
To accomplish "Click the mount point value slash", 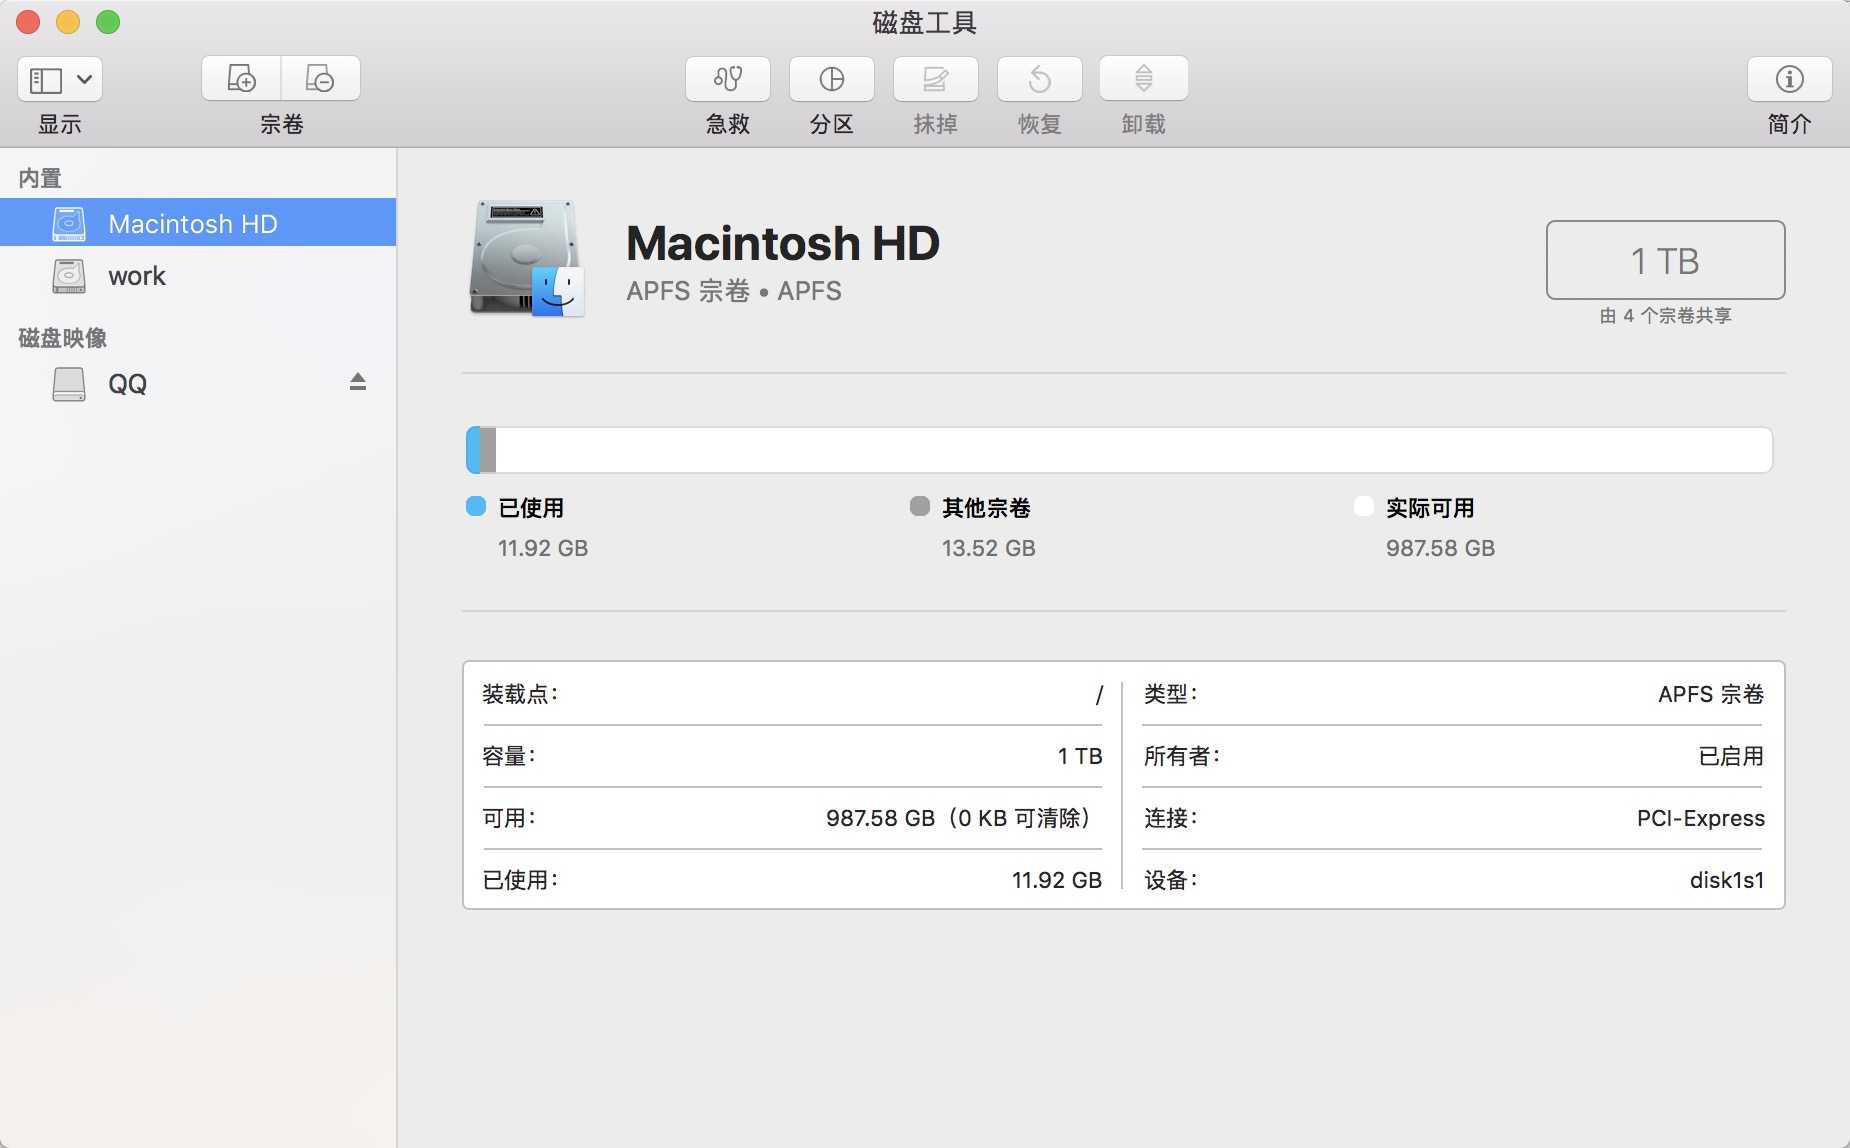I will (1099, 694).
